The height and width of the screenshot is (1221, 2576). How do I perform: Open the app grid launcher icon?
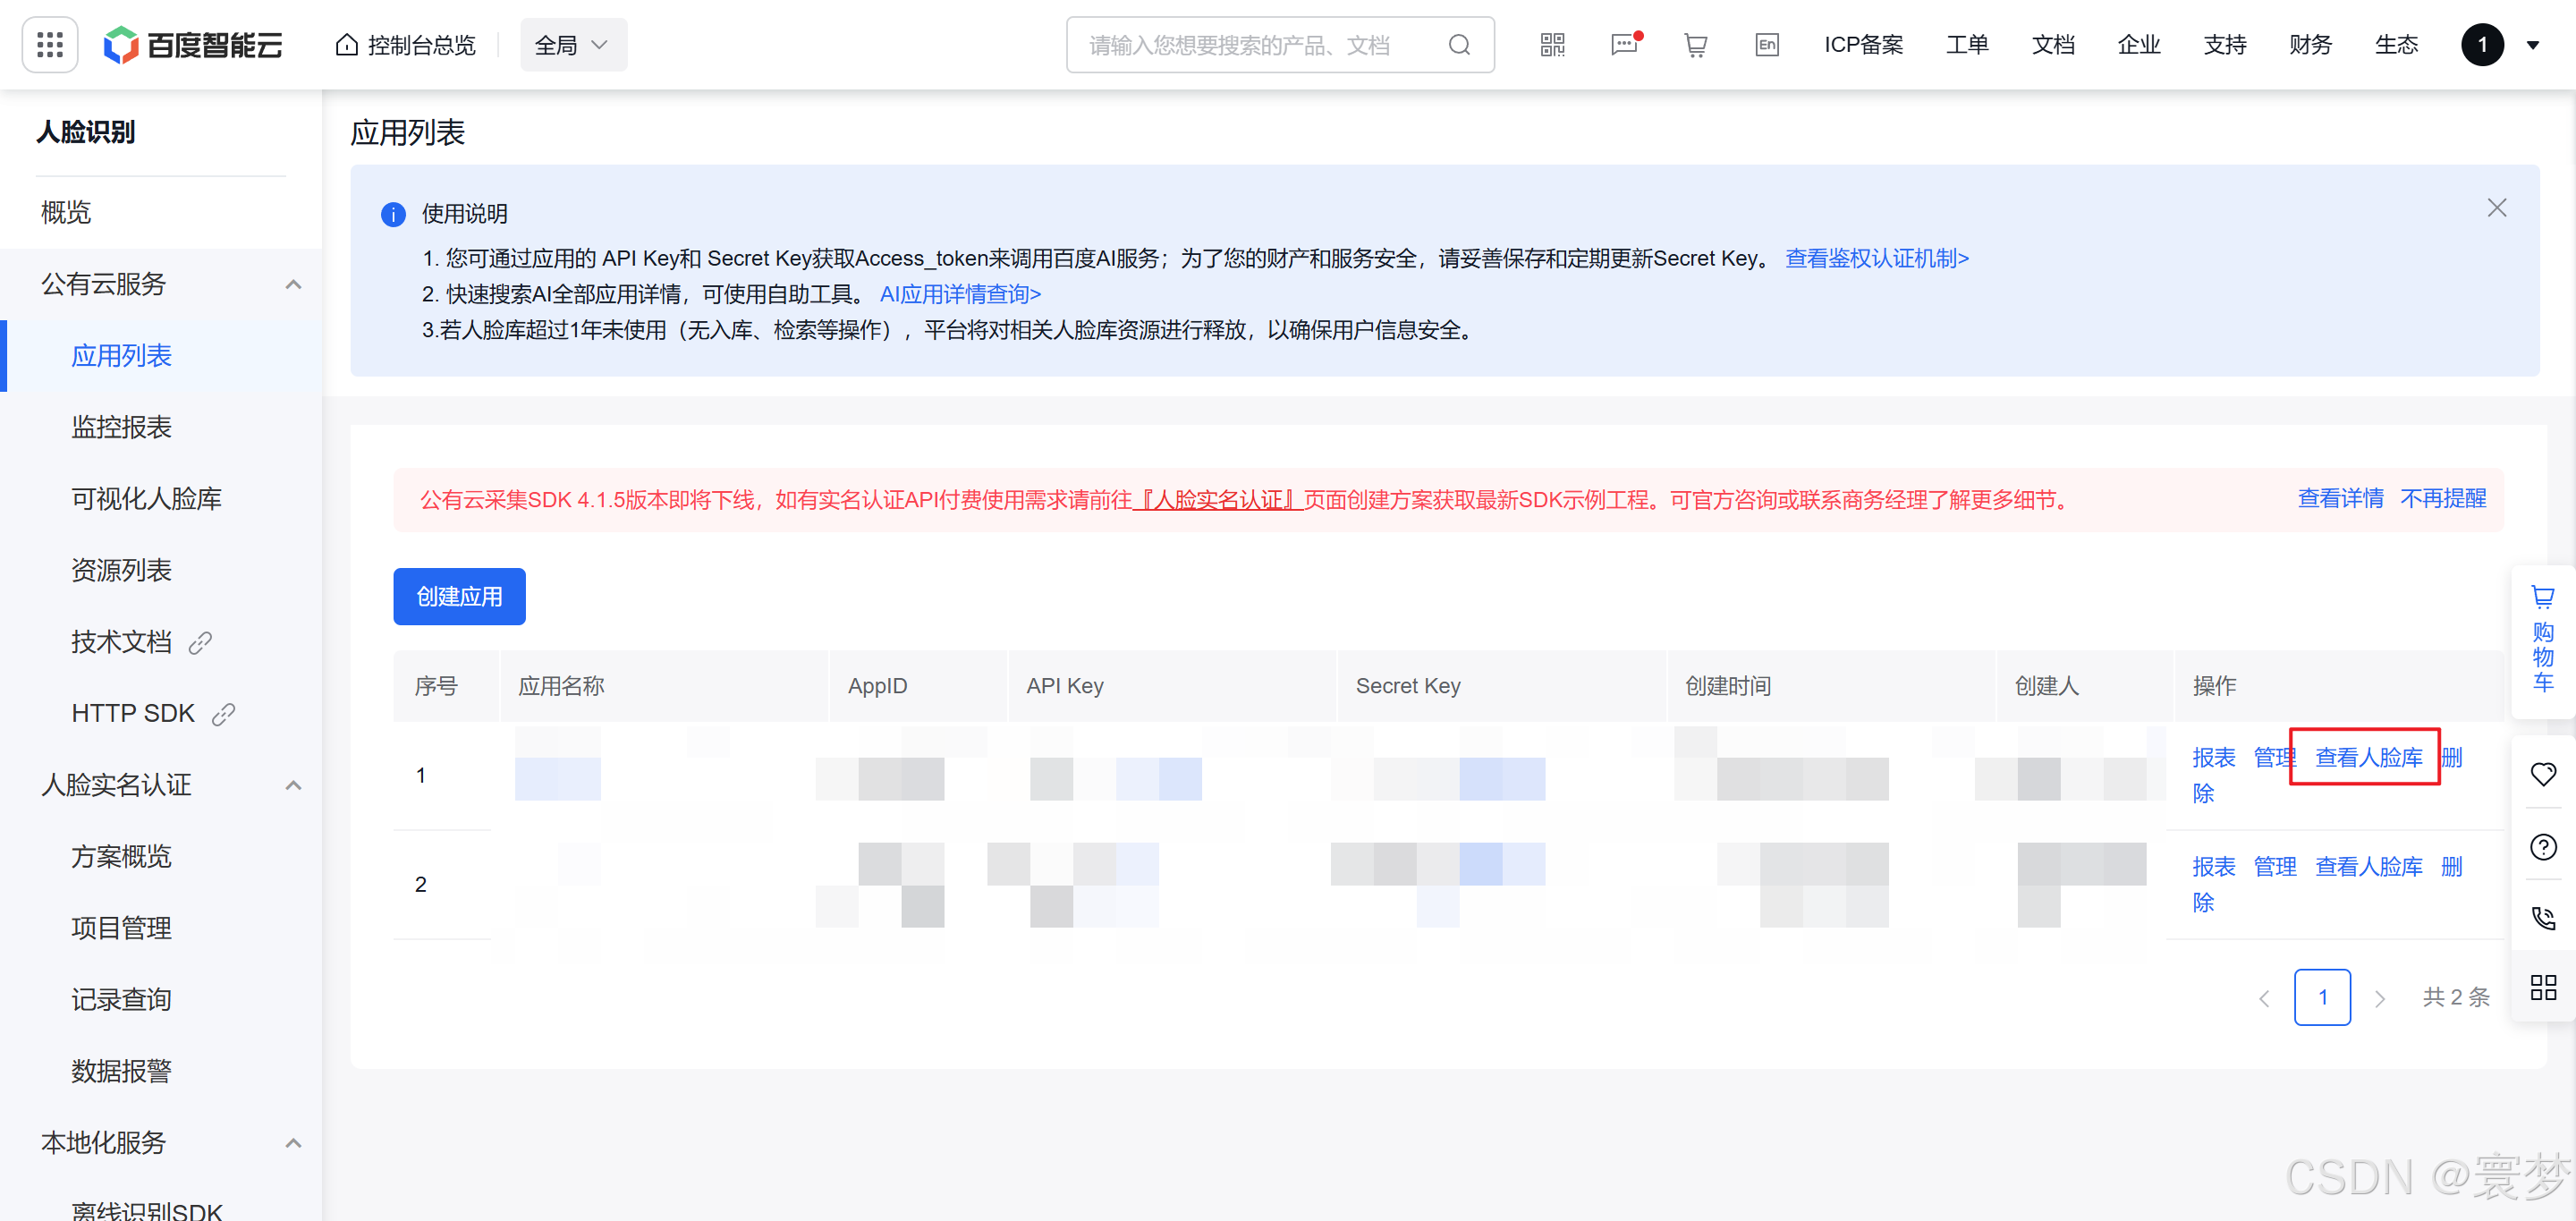point(49,45)
